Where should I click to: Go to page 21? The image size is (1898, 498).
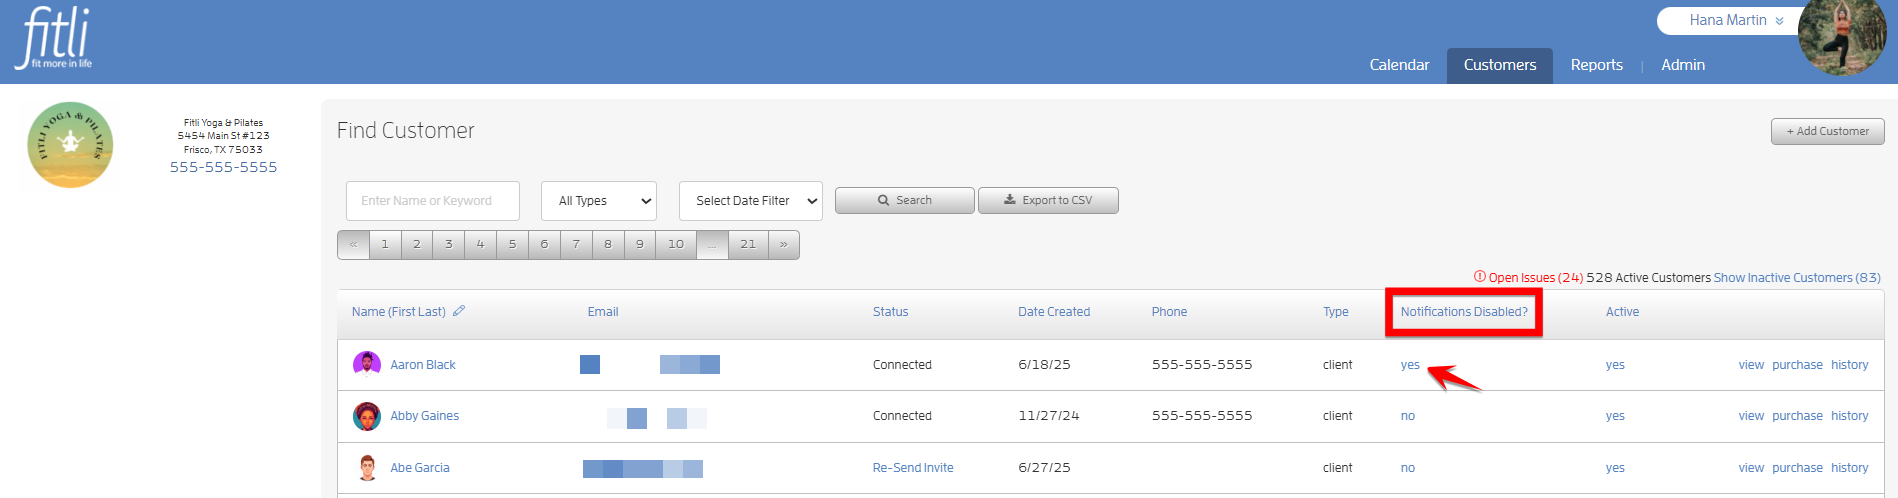point(748,244)
